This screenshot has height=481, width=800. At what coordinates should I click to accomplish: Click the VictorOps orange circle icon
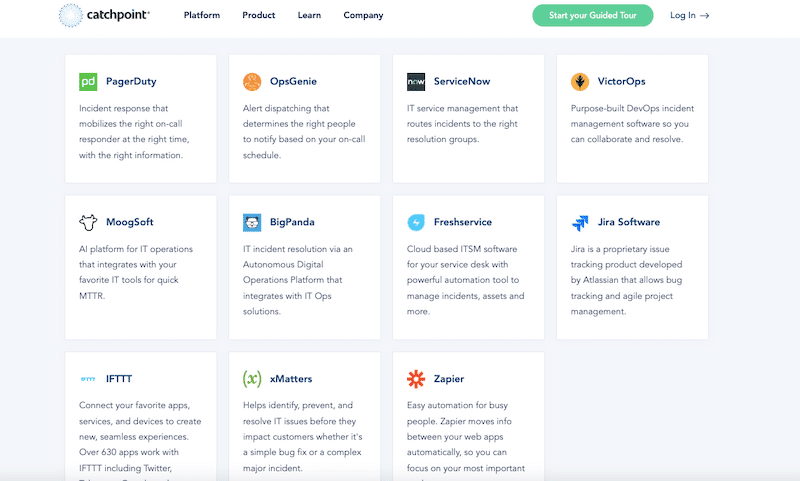click(580, 82)
